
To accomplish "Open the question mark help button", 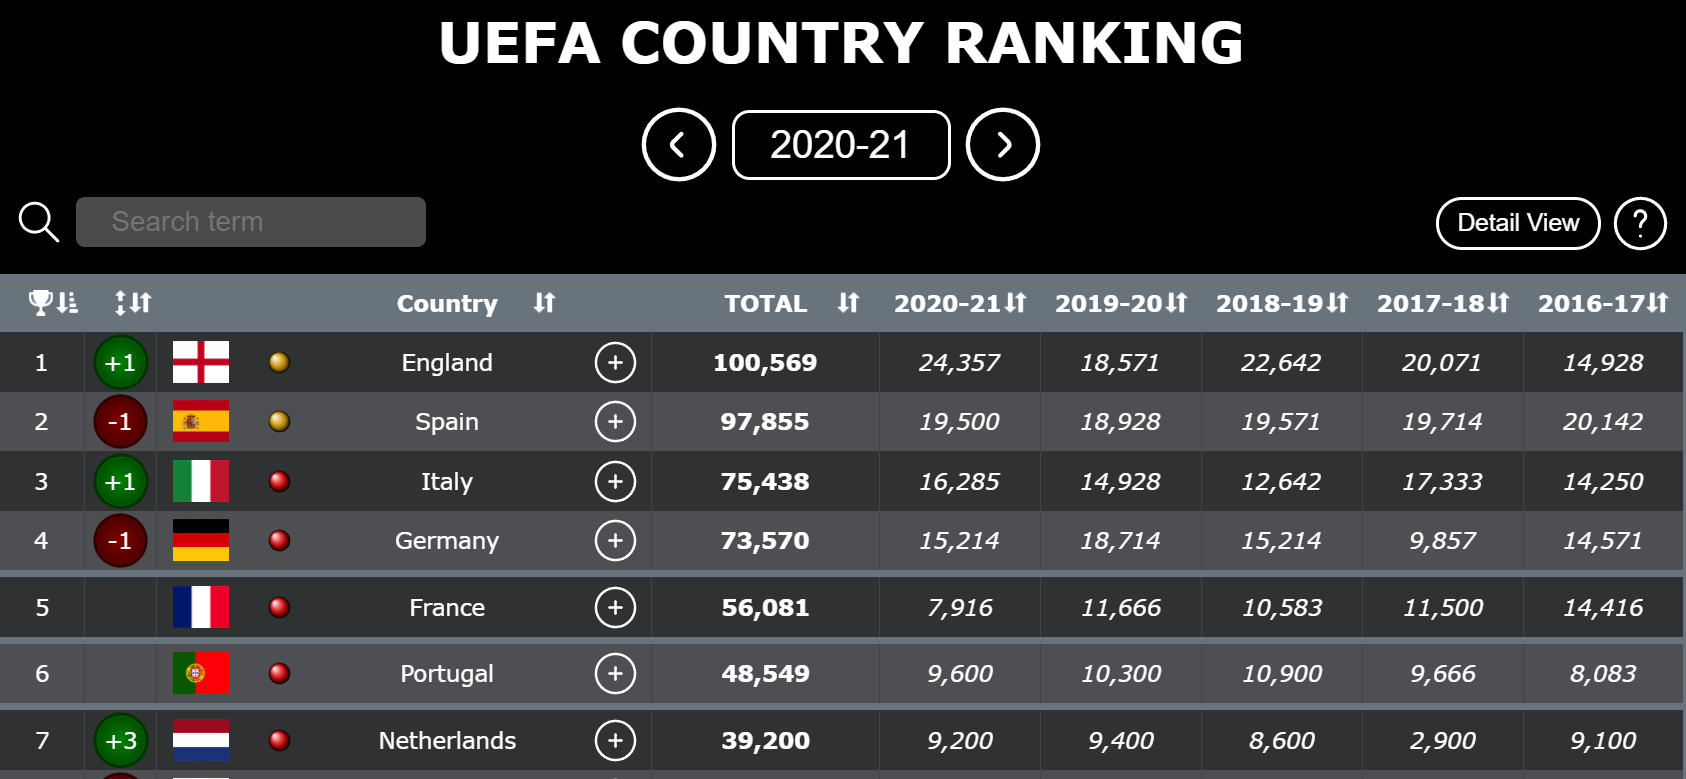I will [x=1640, y=223].
